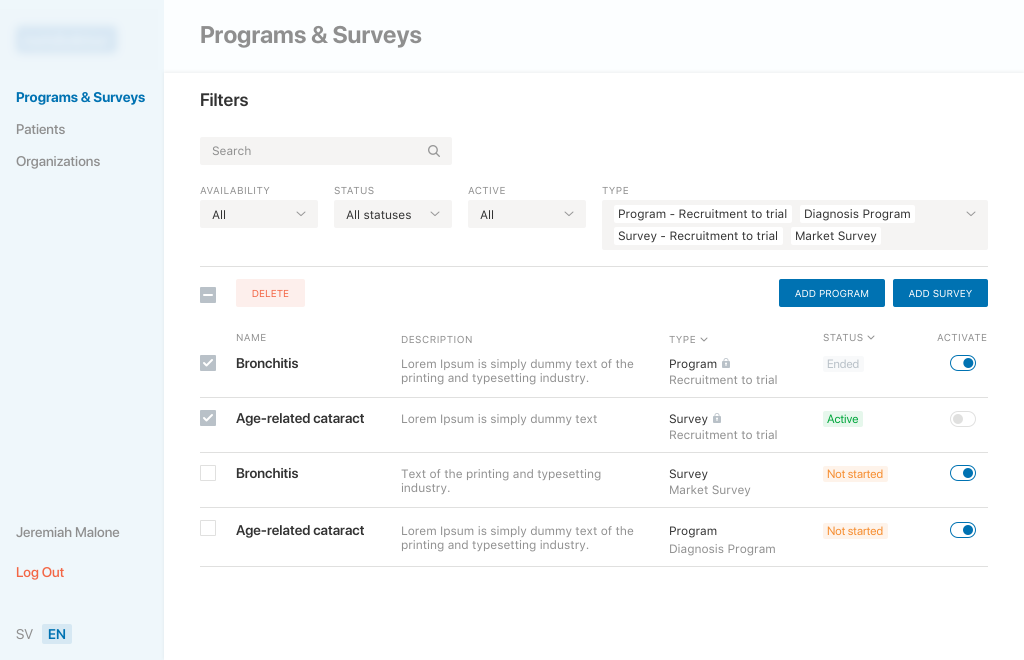The height and width of the screenshot is (660, 1024).
Task: Click Not started badge in Diagnosis Program row
Action: [855, 531]
